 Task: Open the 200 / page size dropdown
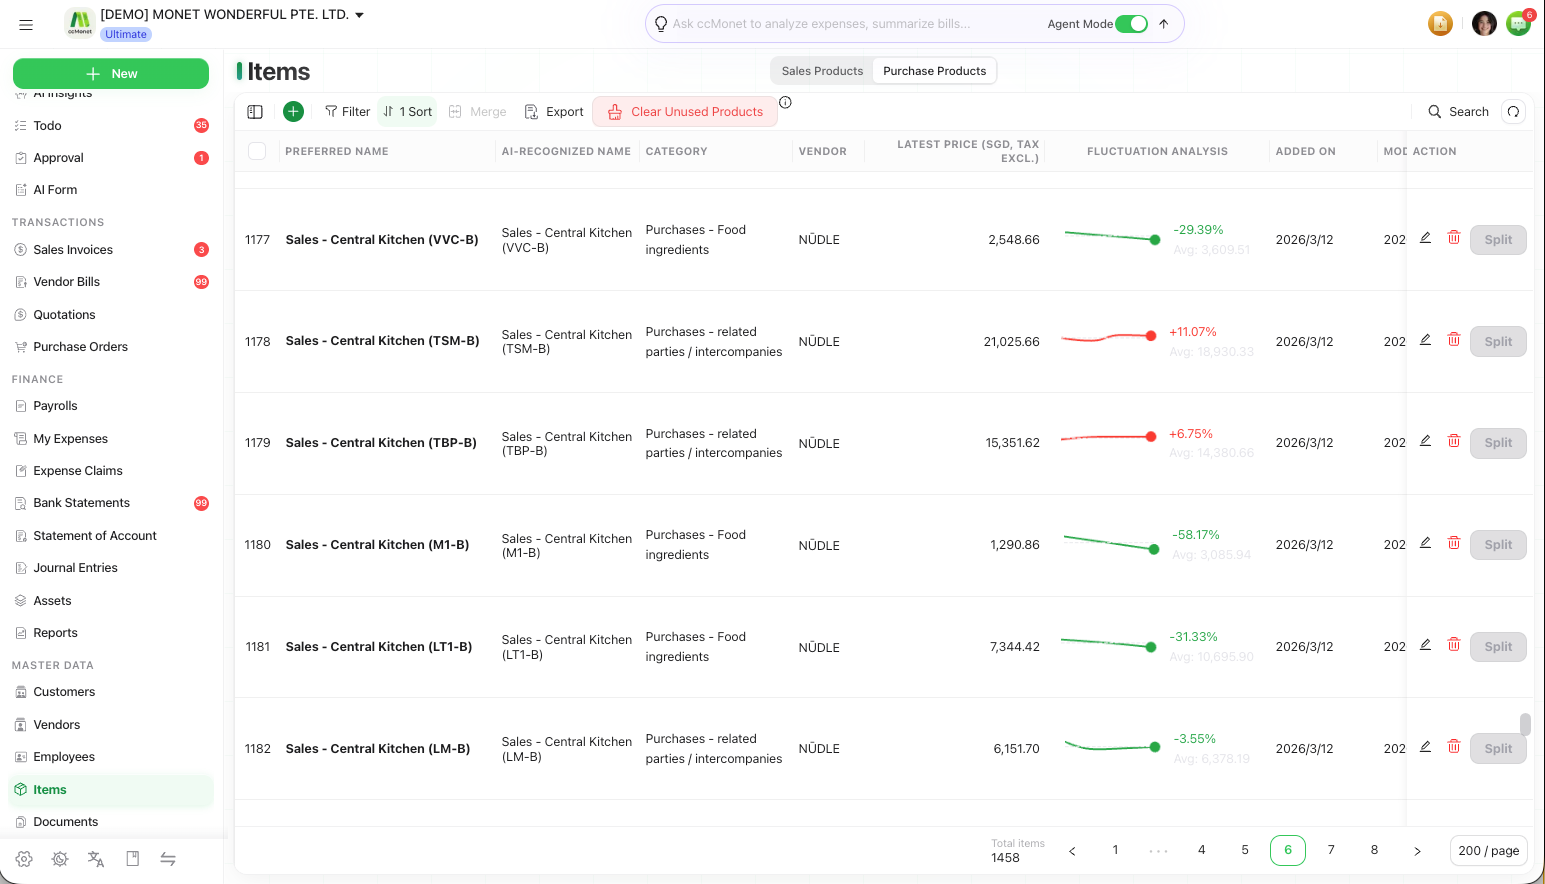(1489, 851)
